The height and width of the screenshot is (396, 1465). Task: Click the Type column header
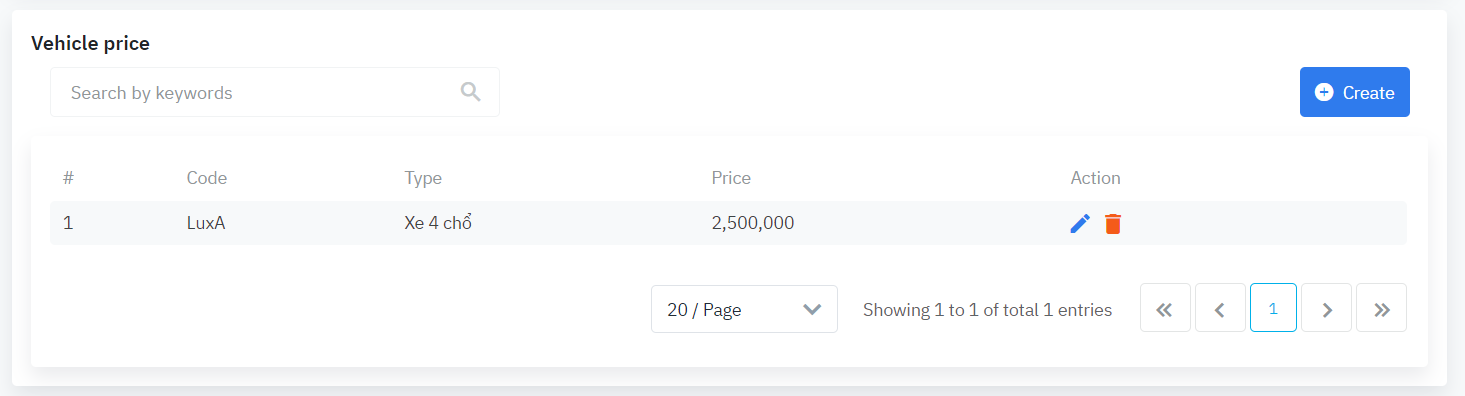click(423, 178)
